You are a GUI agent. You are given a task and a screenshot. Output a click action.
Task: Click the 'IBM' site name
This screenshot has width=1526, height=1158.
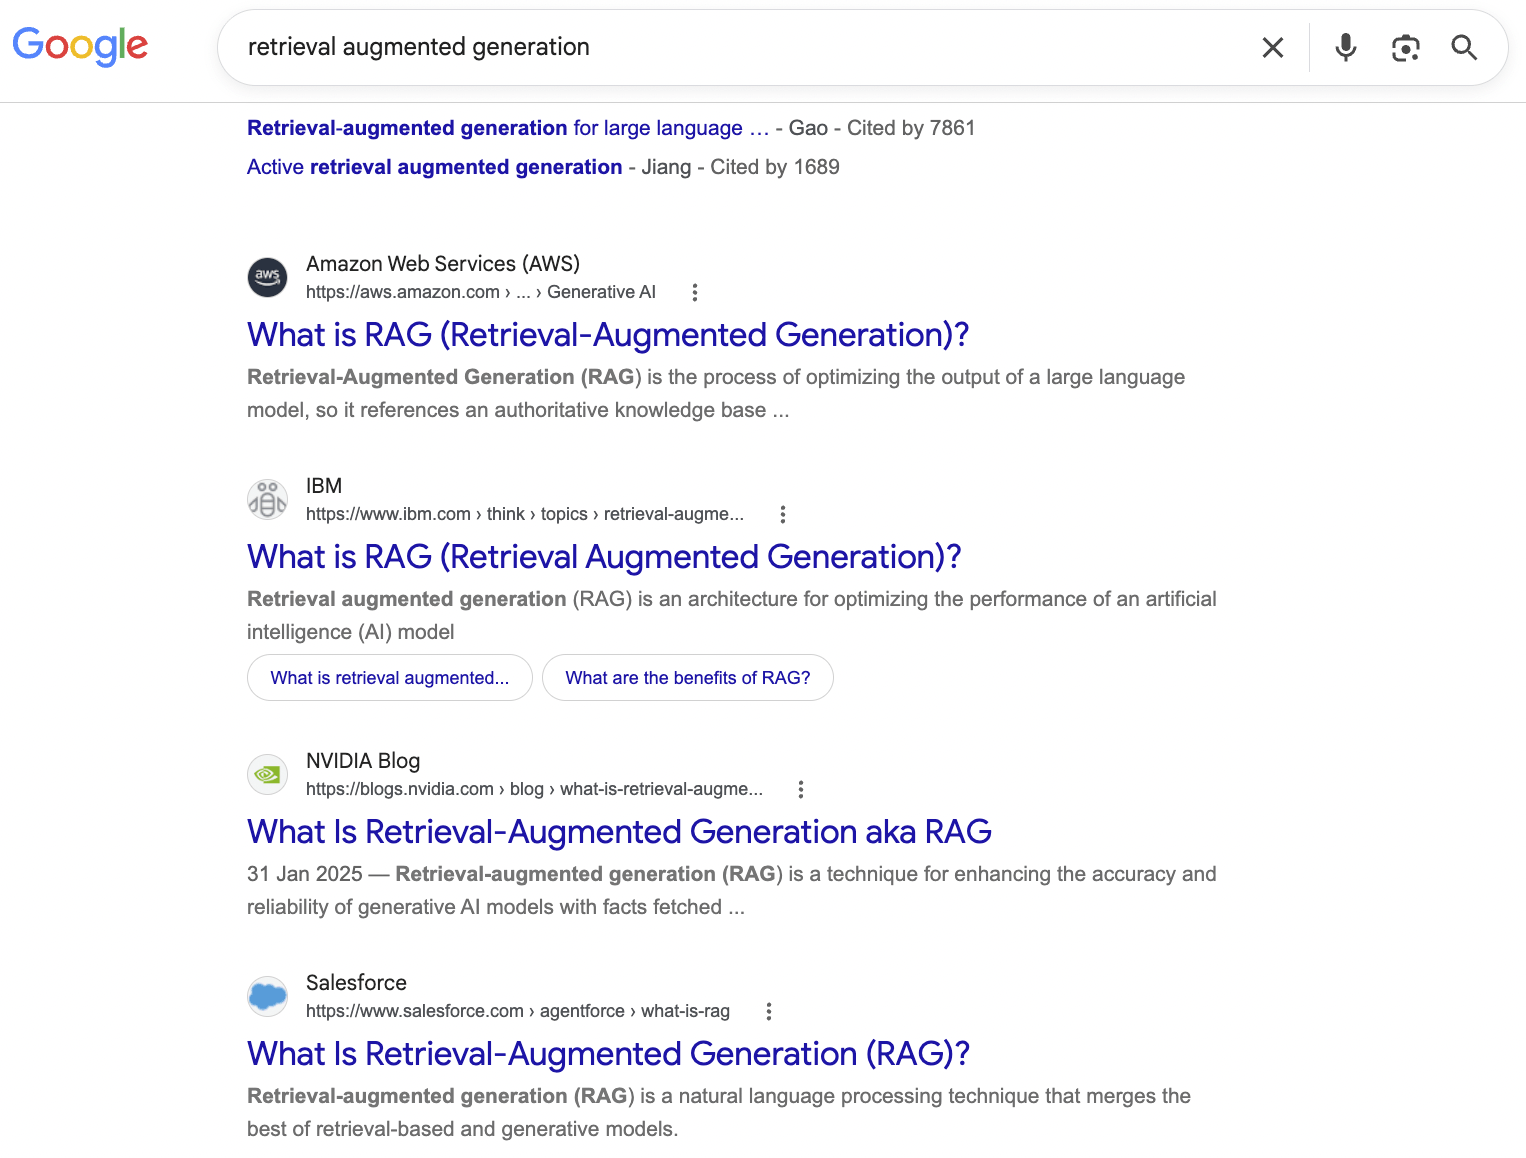[x=324, y=486]
